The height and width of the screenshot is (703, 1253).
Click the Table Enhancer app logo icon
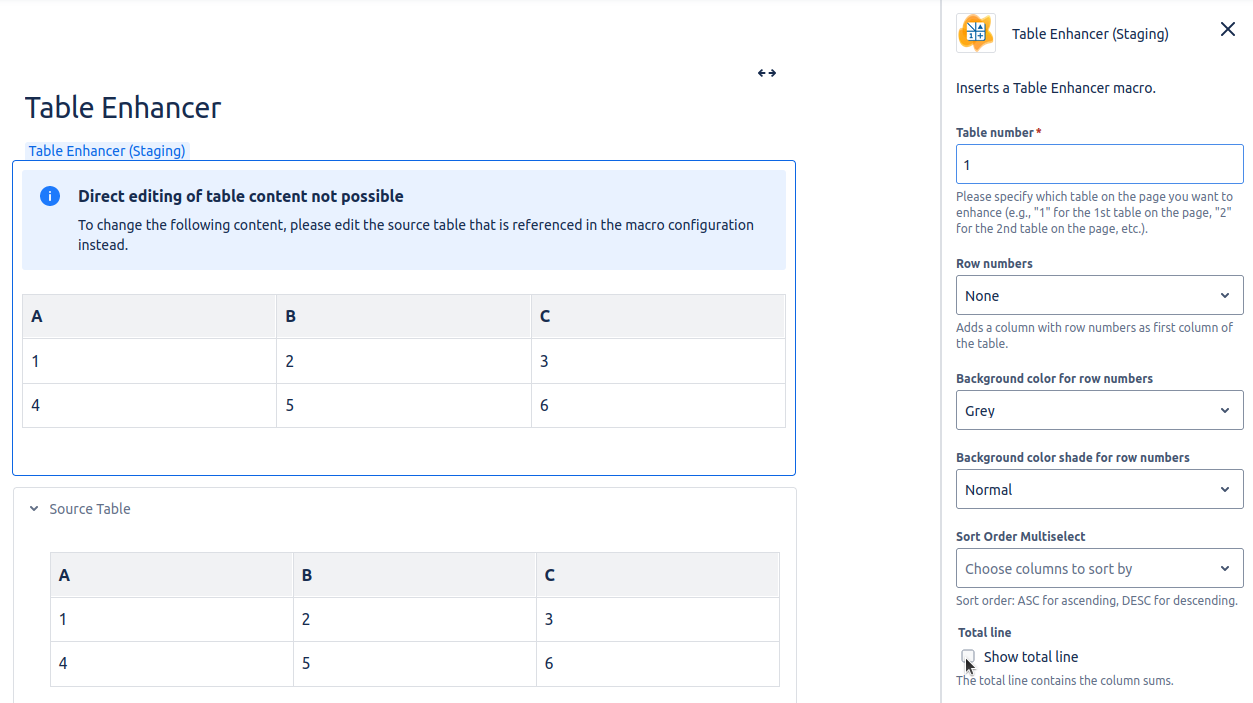pyautogui.click(x=976, y=33)
